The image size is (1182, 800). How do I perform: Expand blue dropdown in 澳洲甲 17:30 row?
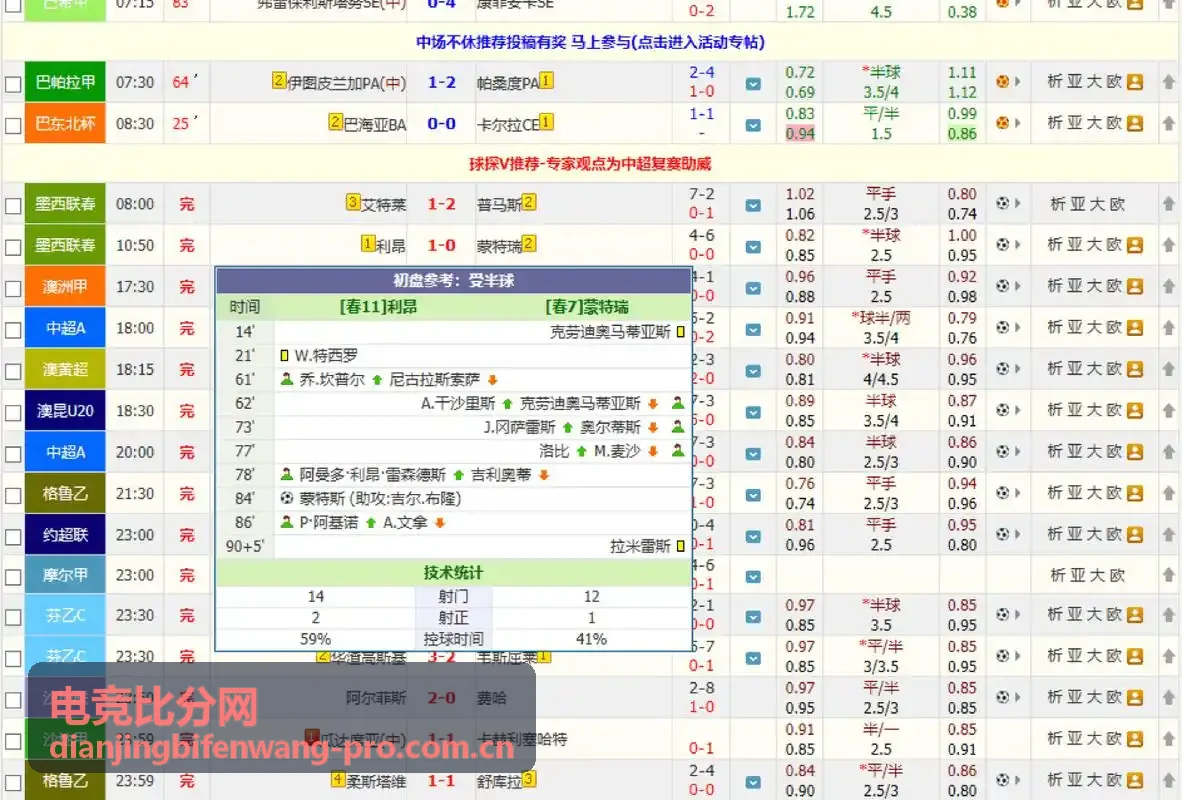[753, 288]
